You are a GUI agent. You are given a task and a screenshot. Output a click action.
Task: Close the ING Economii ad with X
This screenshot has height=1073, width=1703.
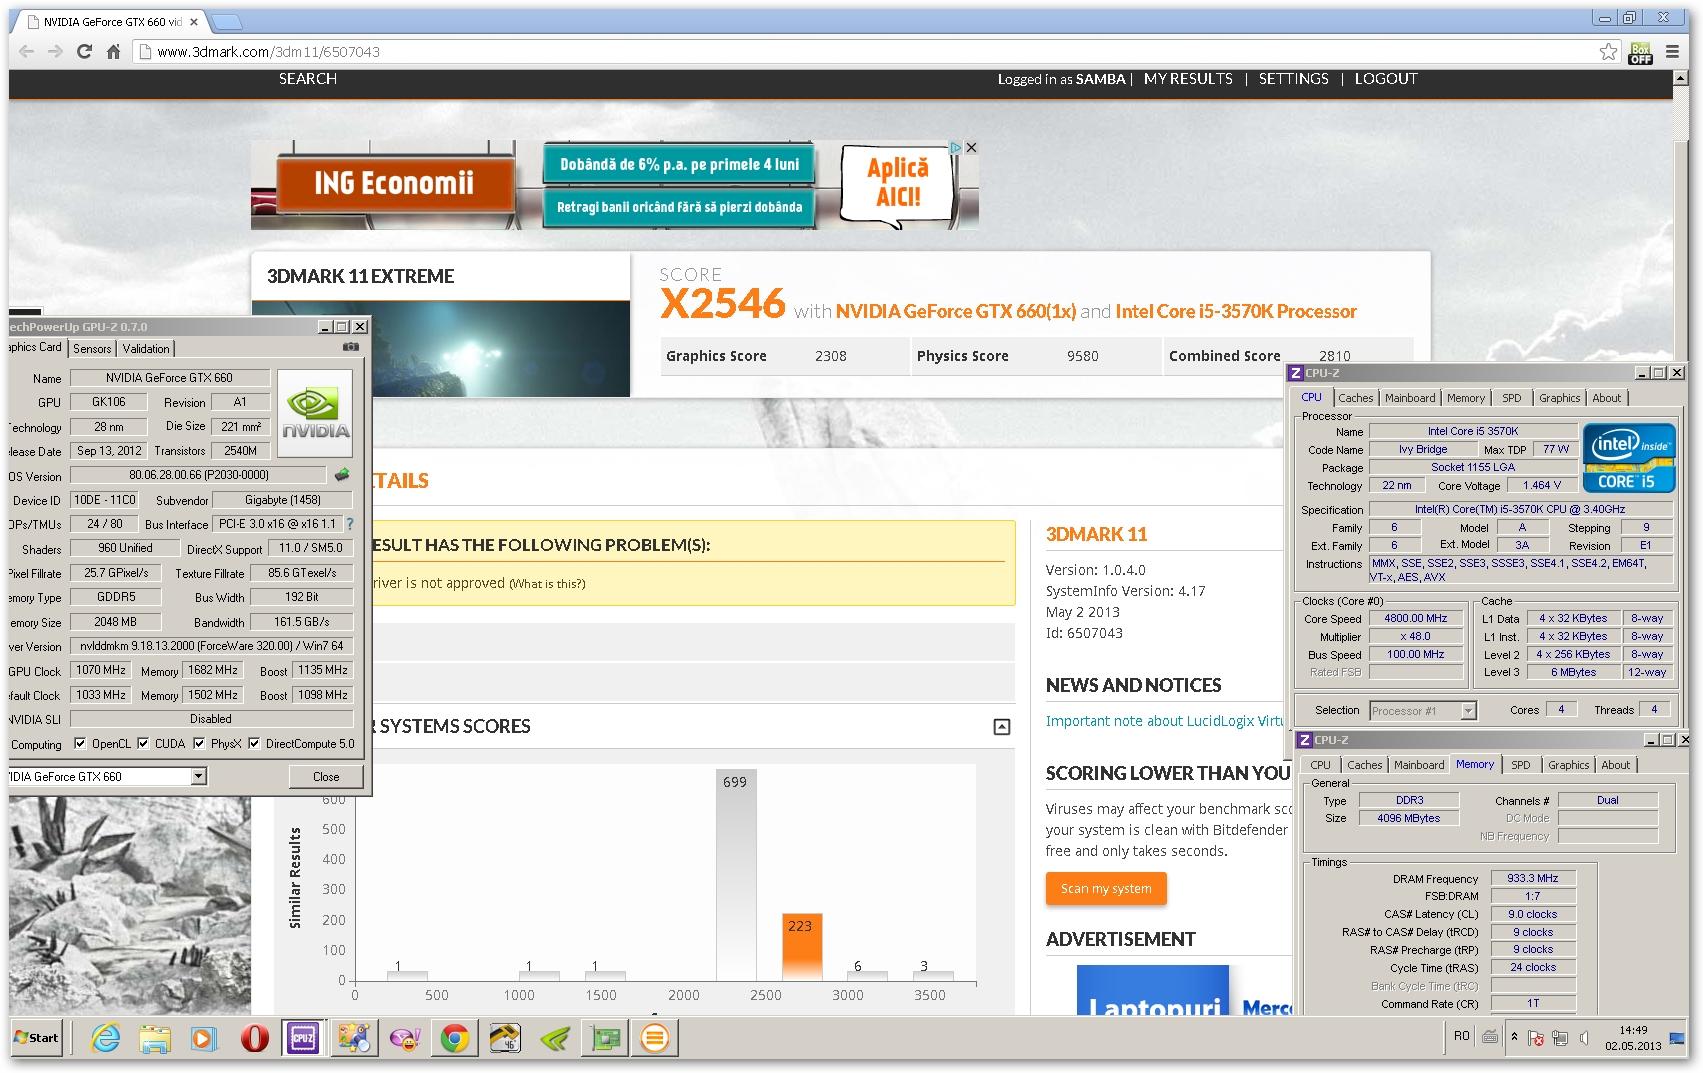coord(971,148)
